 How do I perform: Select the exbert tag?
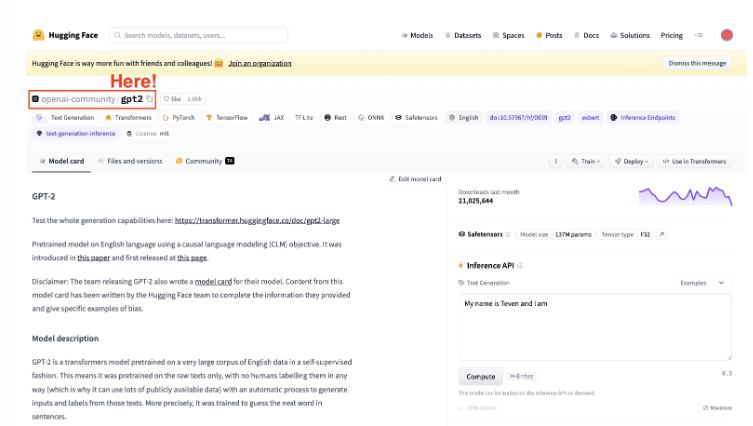(590, 118)
